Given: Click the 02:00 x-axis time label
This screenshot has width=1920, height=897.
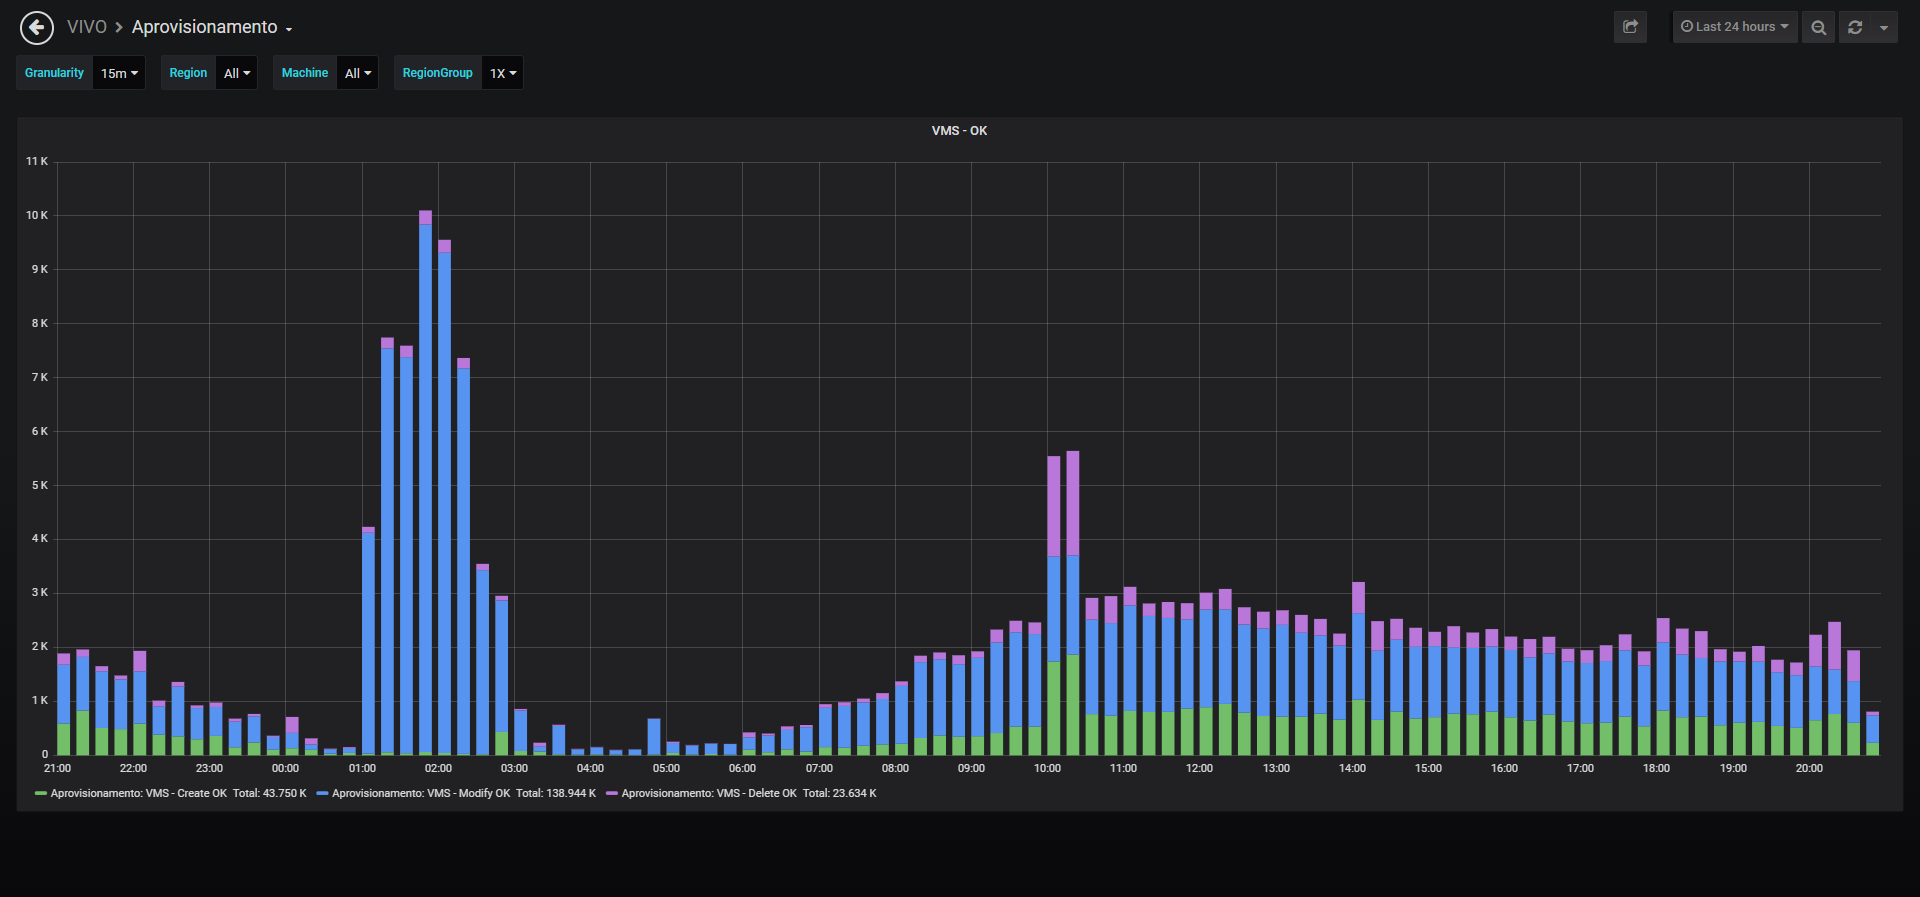Looking at the screenshot, I should click(x=438, y=768).
